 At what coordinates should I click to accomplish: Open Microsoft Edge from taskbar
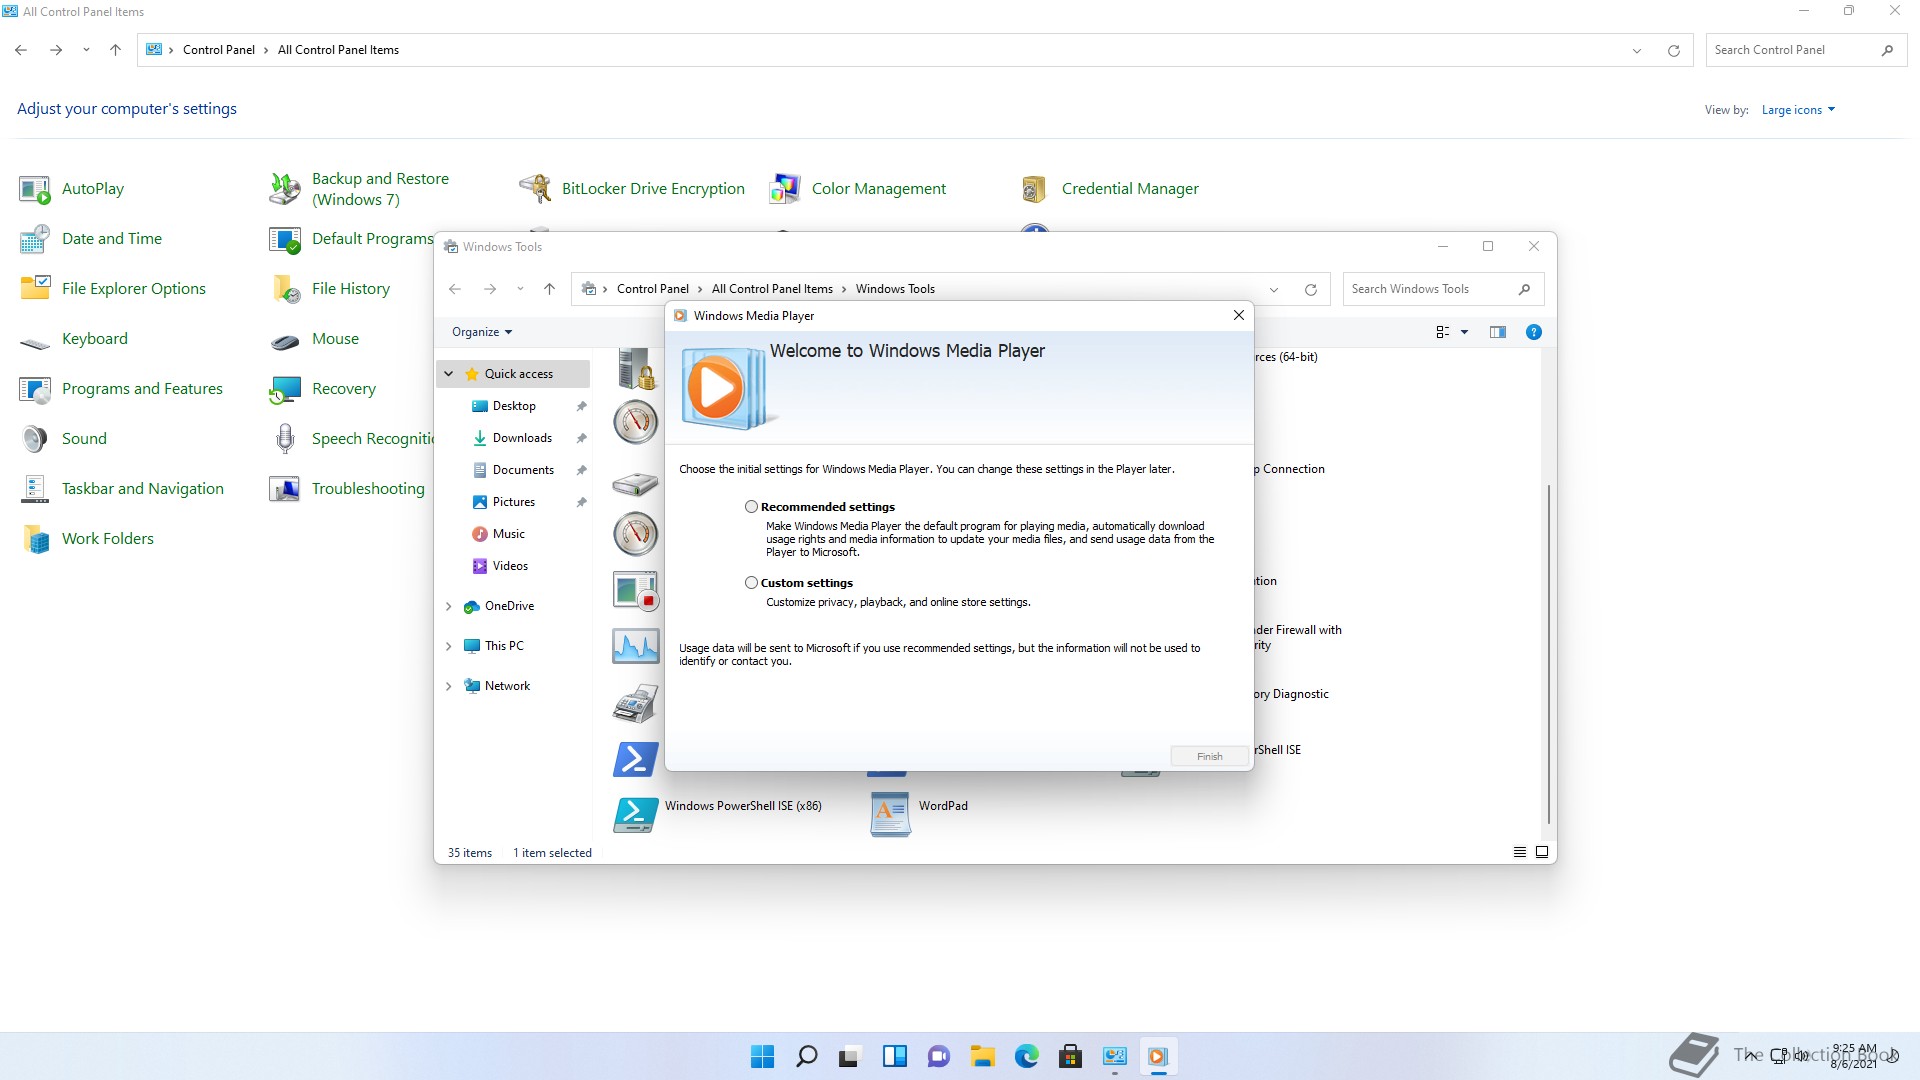(1026, 1056)
